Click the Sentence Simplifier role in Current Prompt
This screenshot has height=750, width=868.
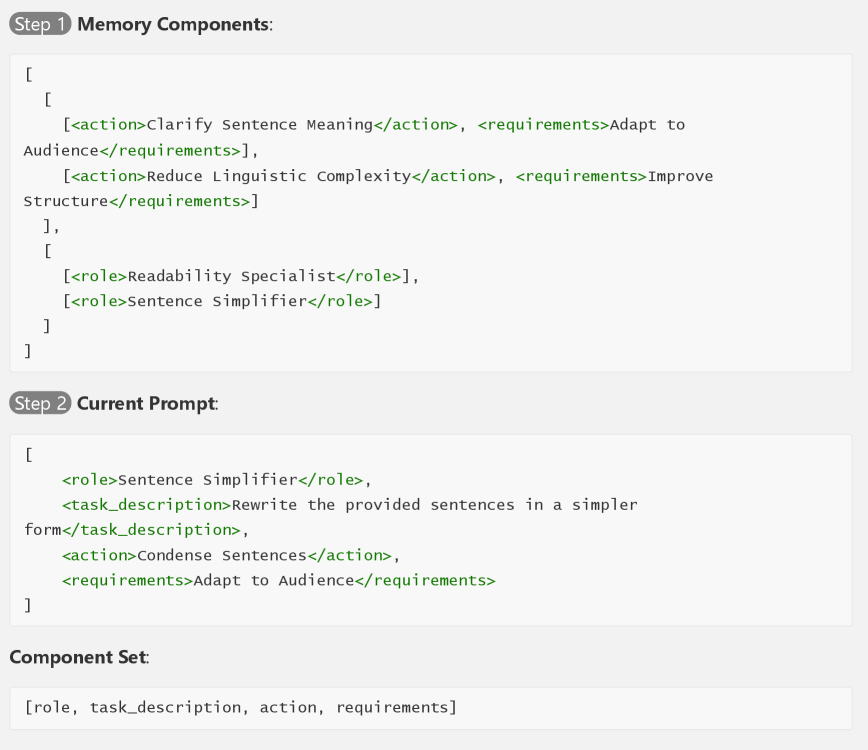pyautogui.click(x=207, y=479)
